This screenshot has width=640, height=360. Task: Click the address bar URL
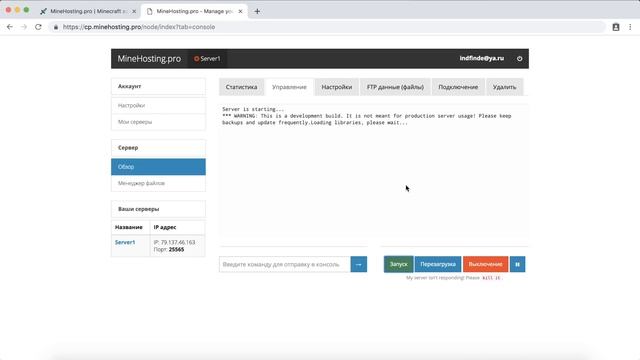[x=139, y=27]
